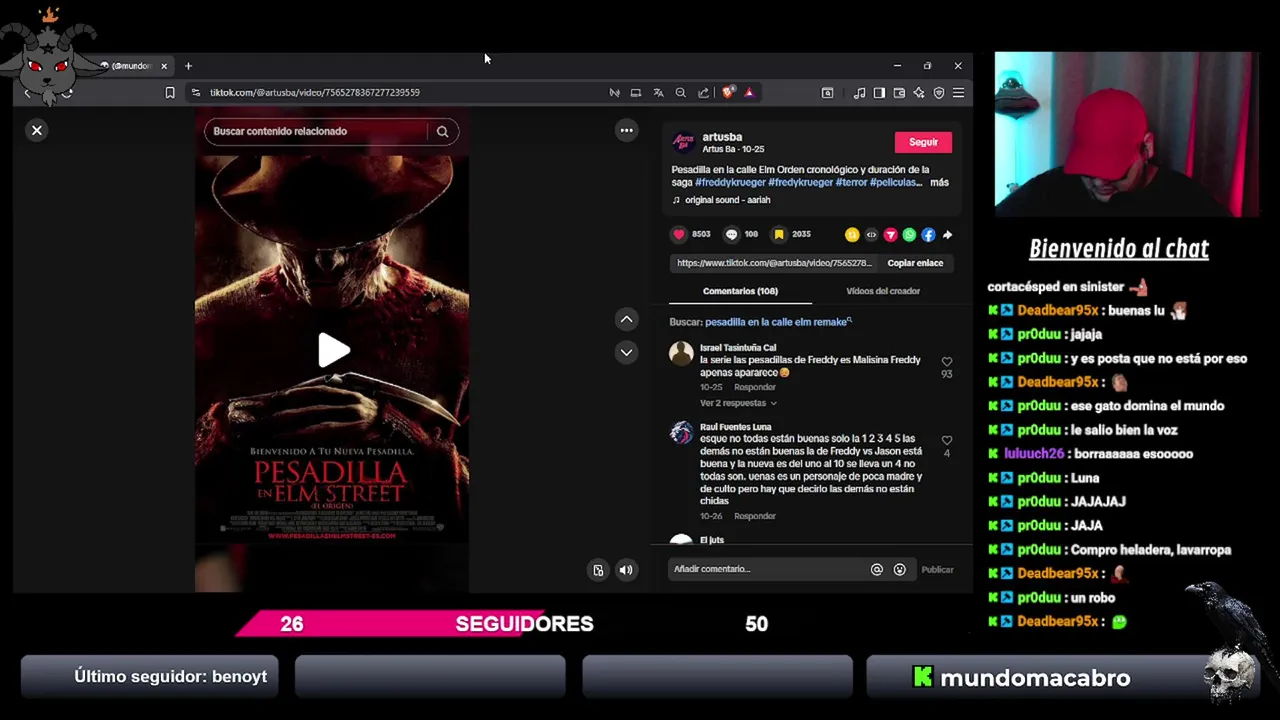The image size is (1280, 720).
Task: Click Publicar to post comment
Action: pyautogui.click(x=937, y=570)
